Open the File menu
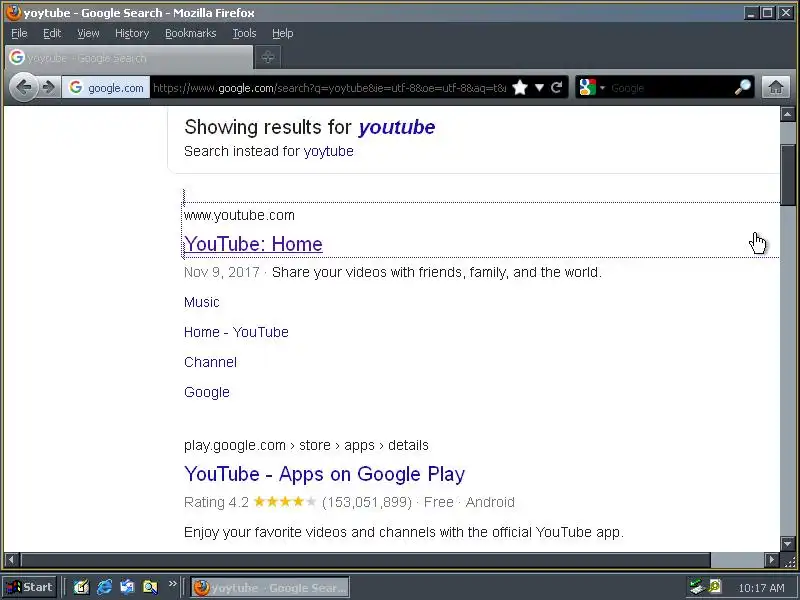This screenshot has height=600, width=800. (19, 33)
